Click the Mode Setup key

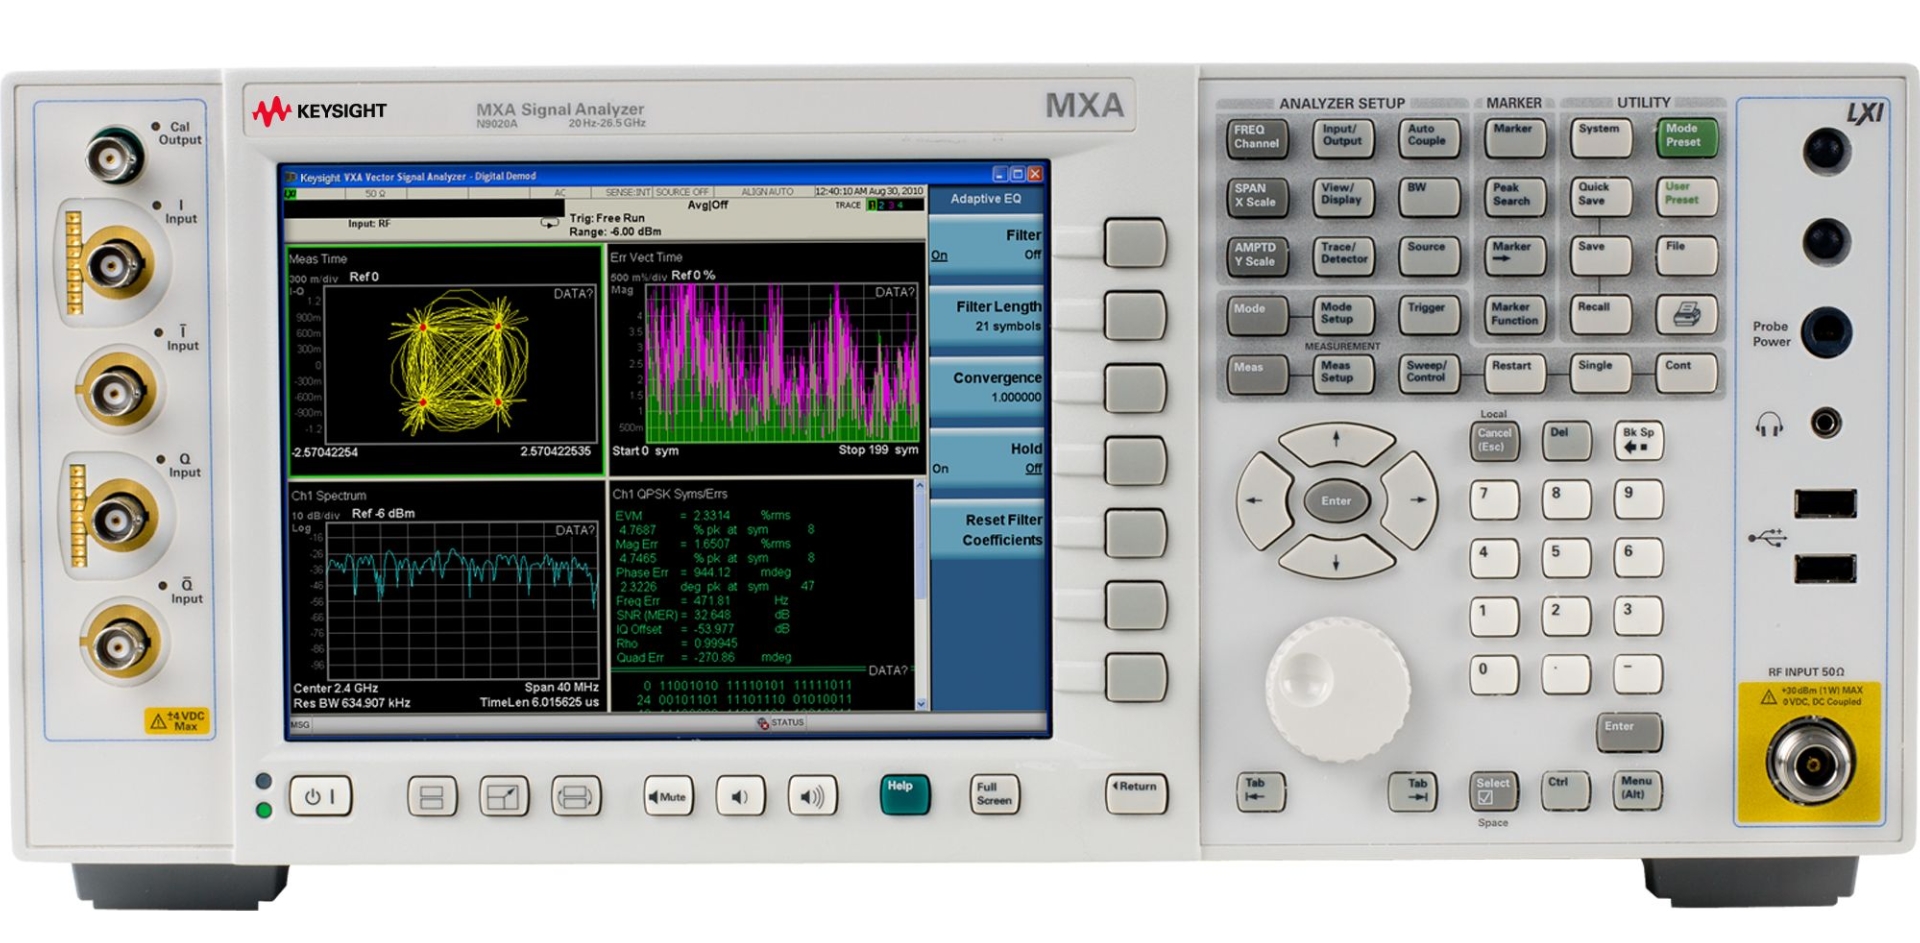[x=1342, y=316]
